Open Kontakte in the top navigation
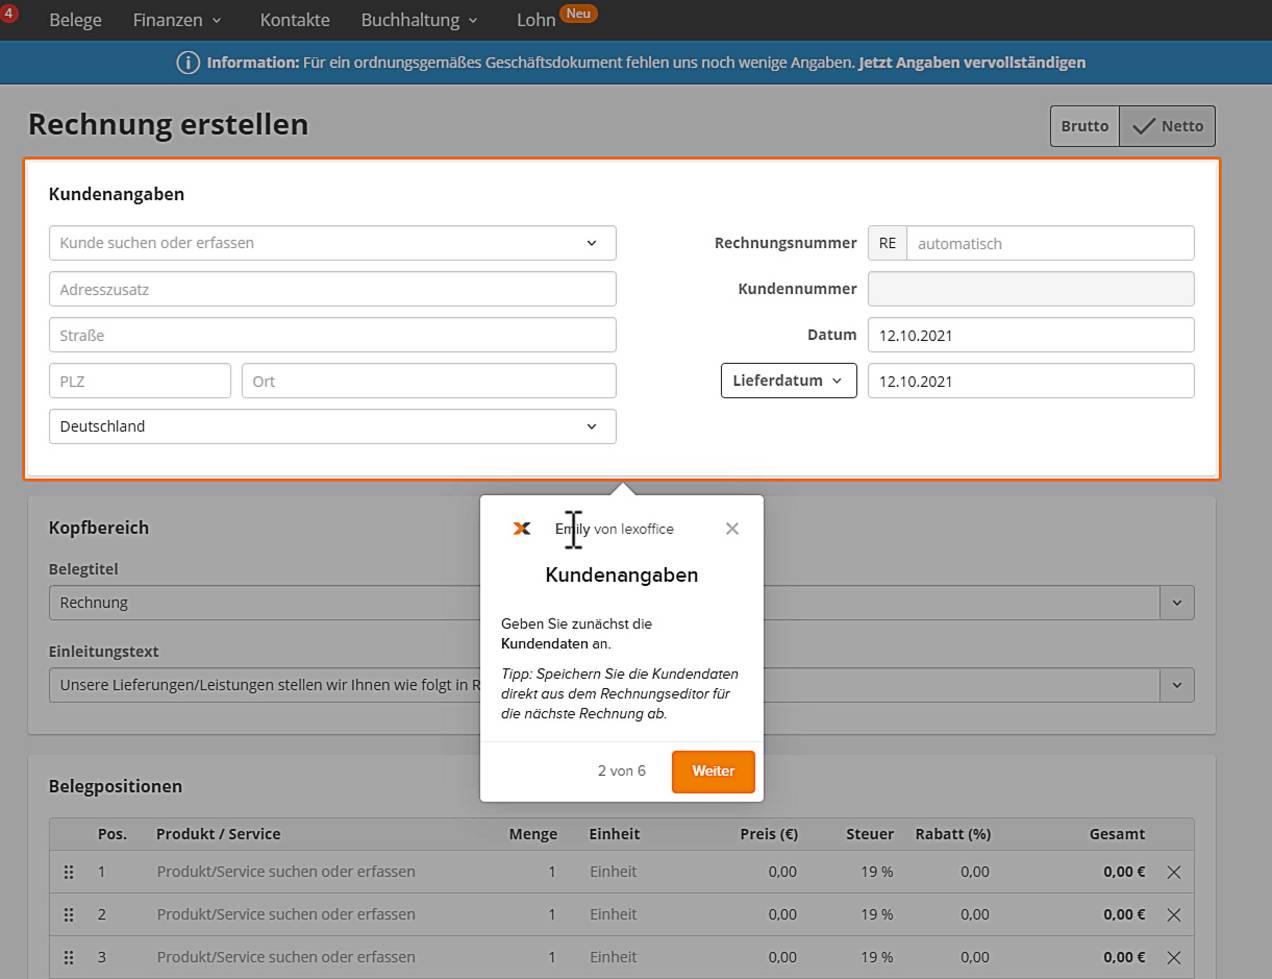The image size is (1272, 979). (x=295, y=20)
